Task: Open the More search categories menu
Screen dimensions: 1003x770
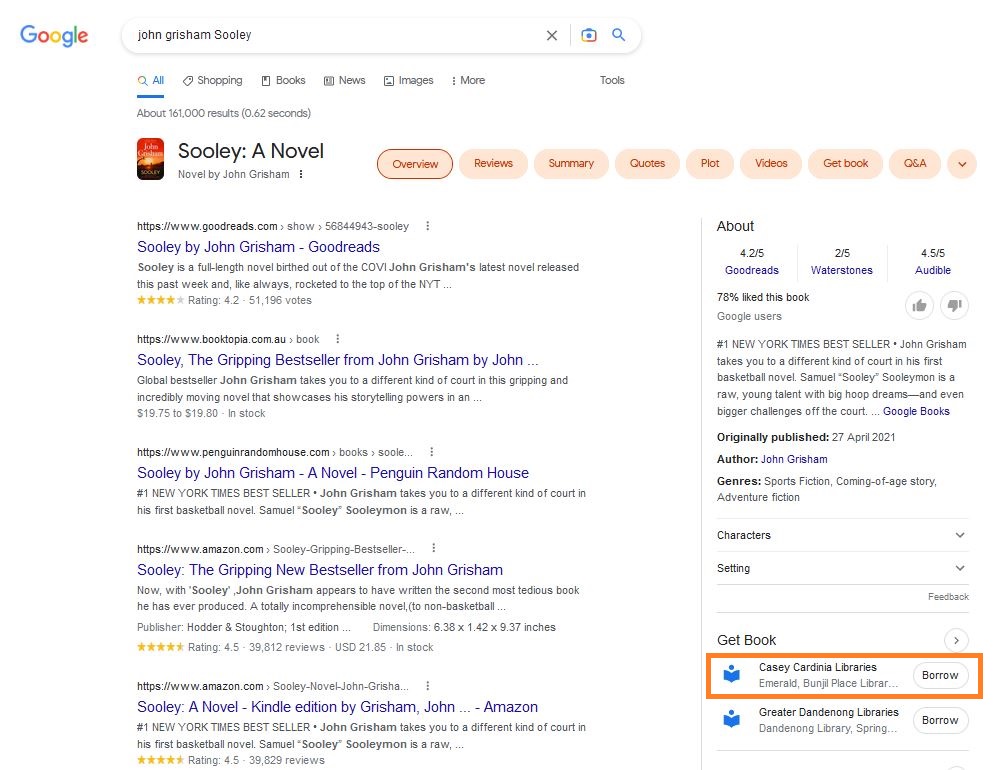Action: (x=468, y=81)
